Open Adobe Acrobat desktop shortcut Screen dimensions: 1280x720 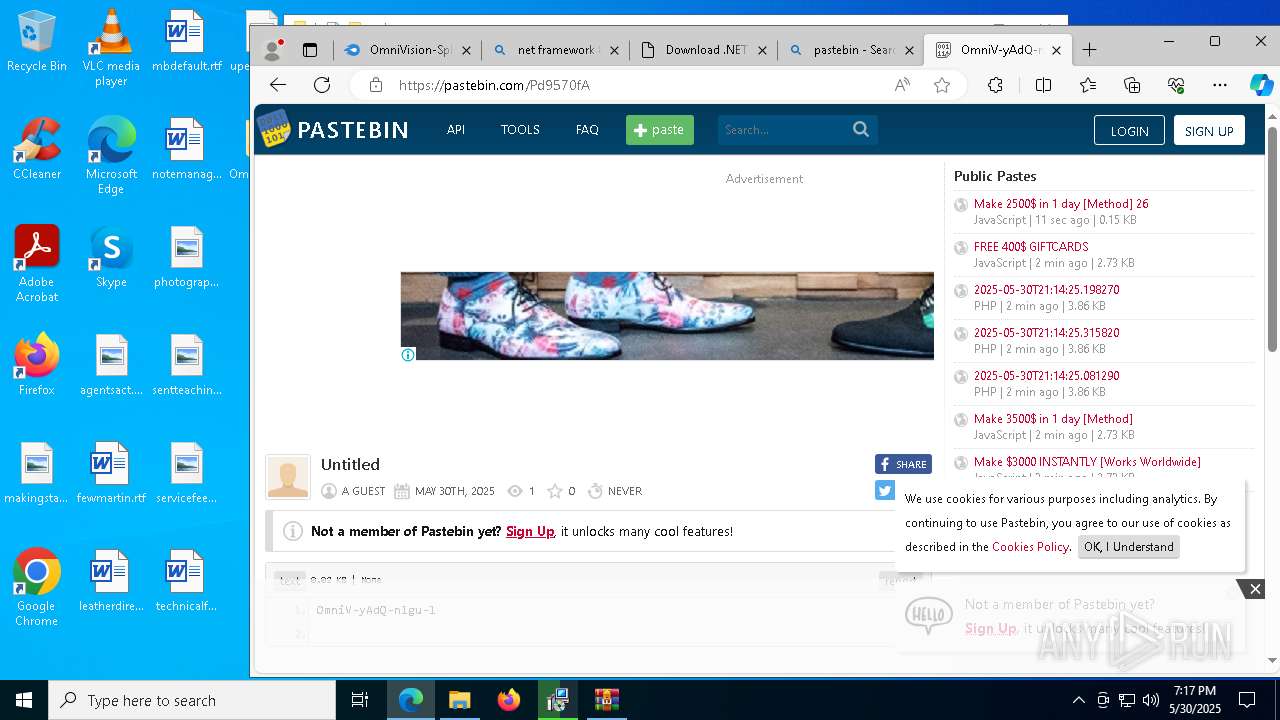coord(37,263)
